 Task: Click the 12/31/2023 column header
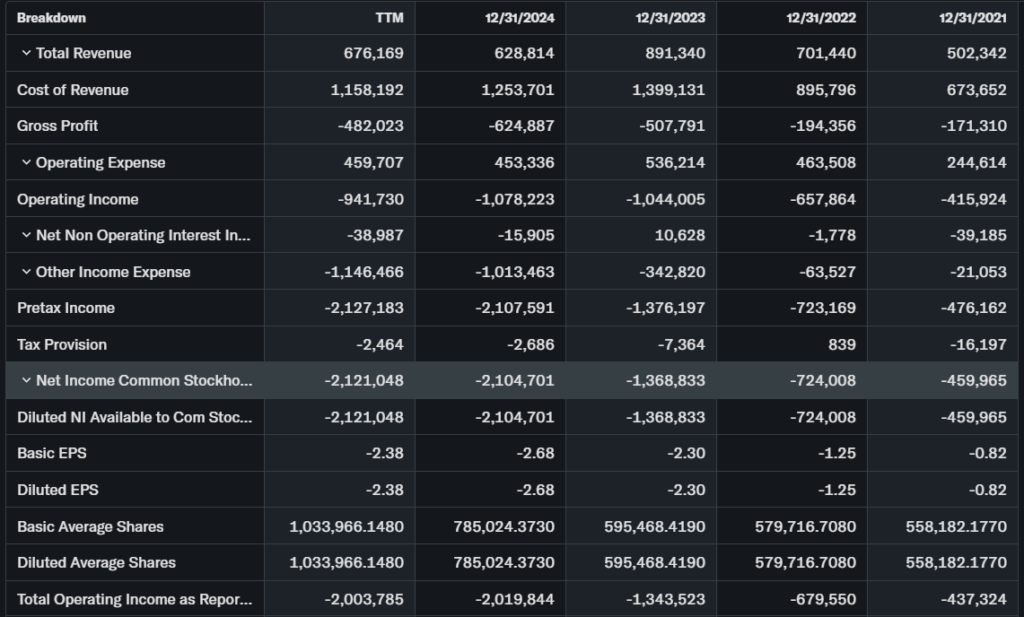(671, 18)
